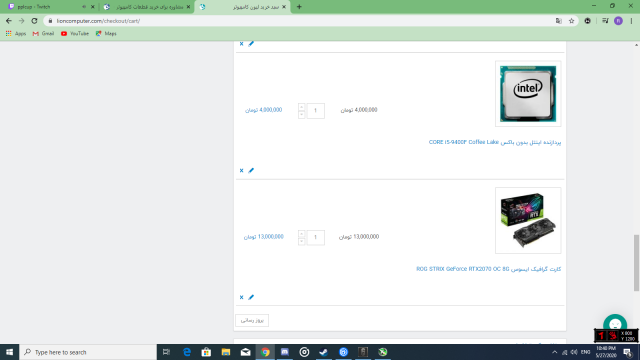Open the ROG STRIX GeForce RTX2070 OC 8G link
640x360 pixels.
489,269
